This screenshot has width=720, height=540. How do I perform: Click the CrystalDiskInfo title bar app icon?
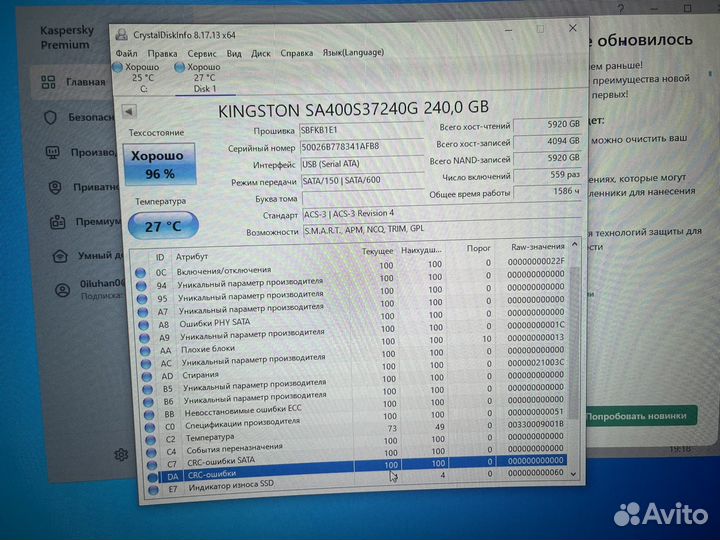click(x=122, y=34)
